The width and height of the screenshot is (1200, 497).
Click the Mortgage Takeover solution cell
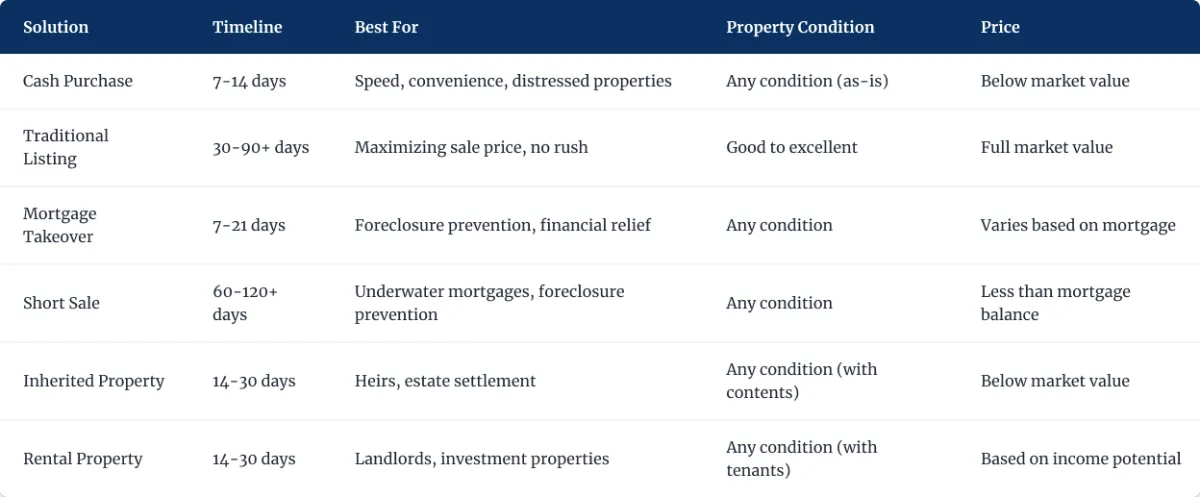click(x=60, y=225)
